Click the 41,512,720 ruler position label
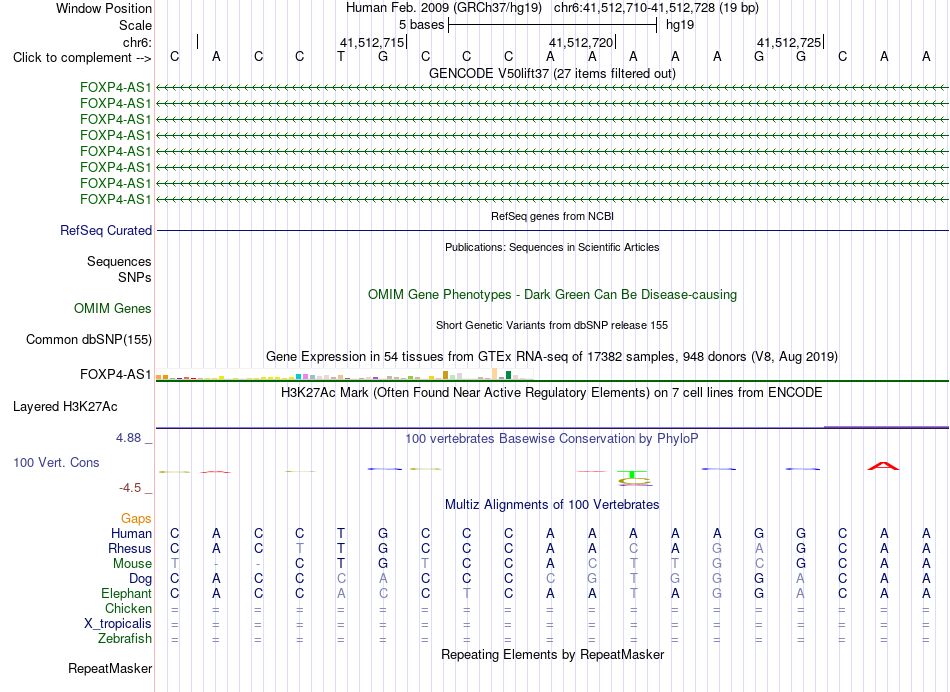The height and width of the screenshot is (692, 950). tap(580, 42)
